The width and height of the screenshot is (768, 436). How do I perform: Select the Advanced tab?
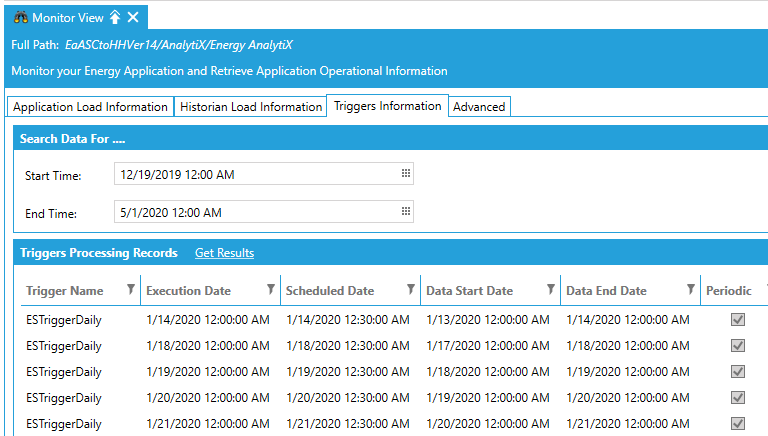(x=479, y=107)
